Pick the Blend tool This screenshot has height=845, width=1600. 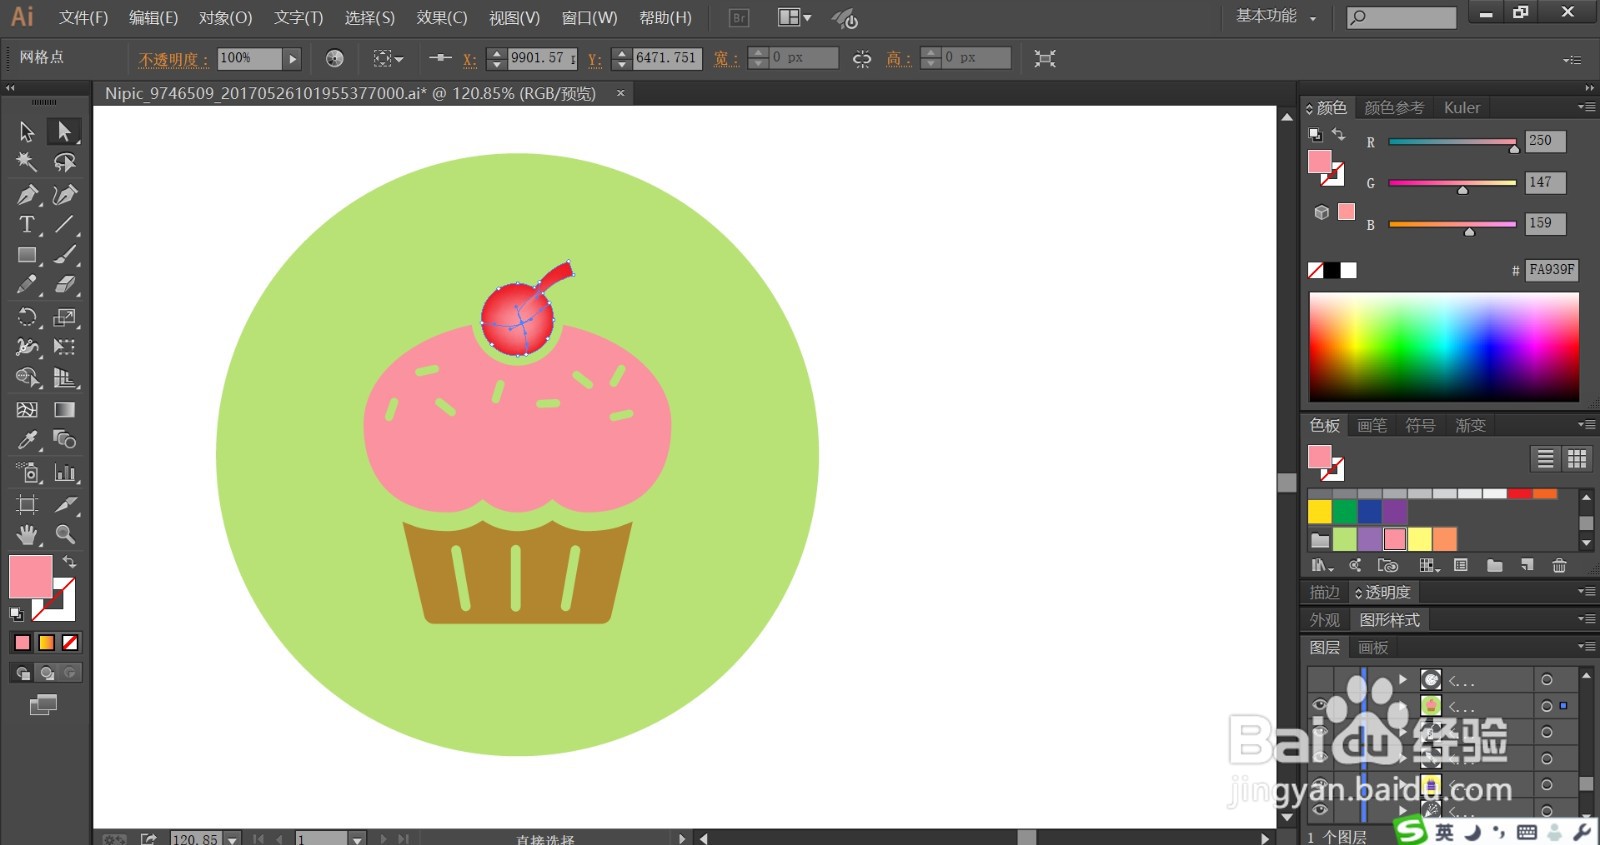coord(64,440)
